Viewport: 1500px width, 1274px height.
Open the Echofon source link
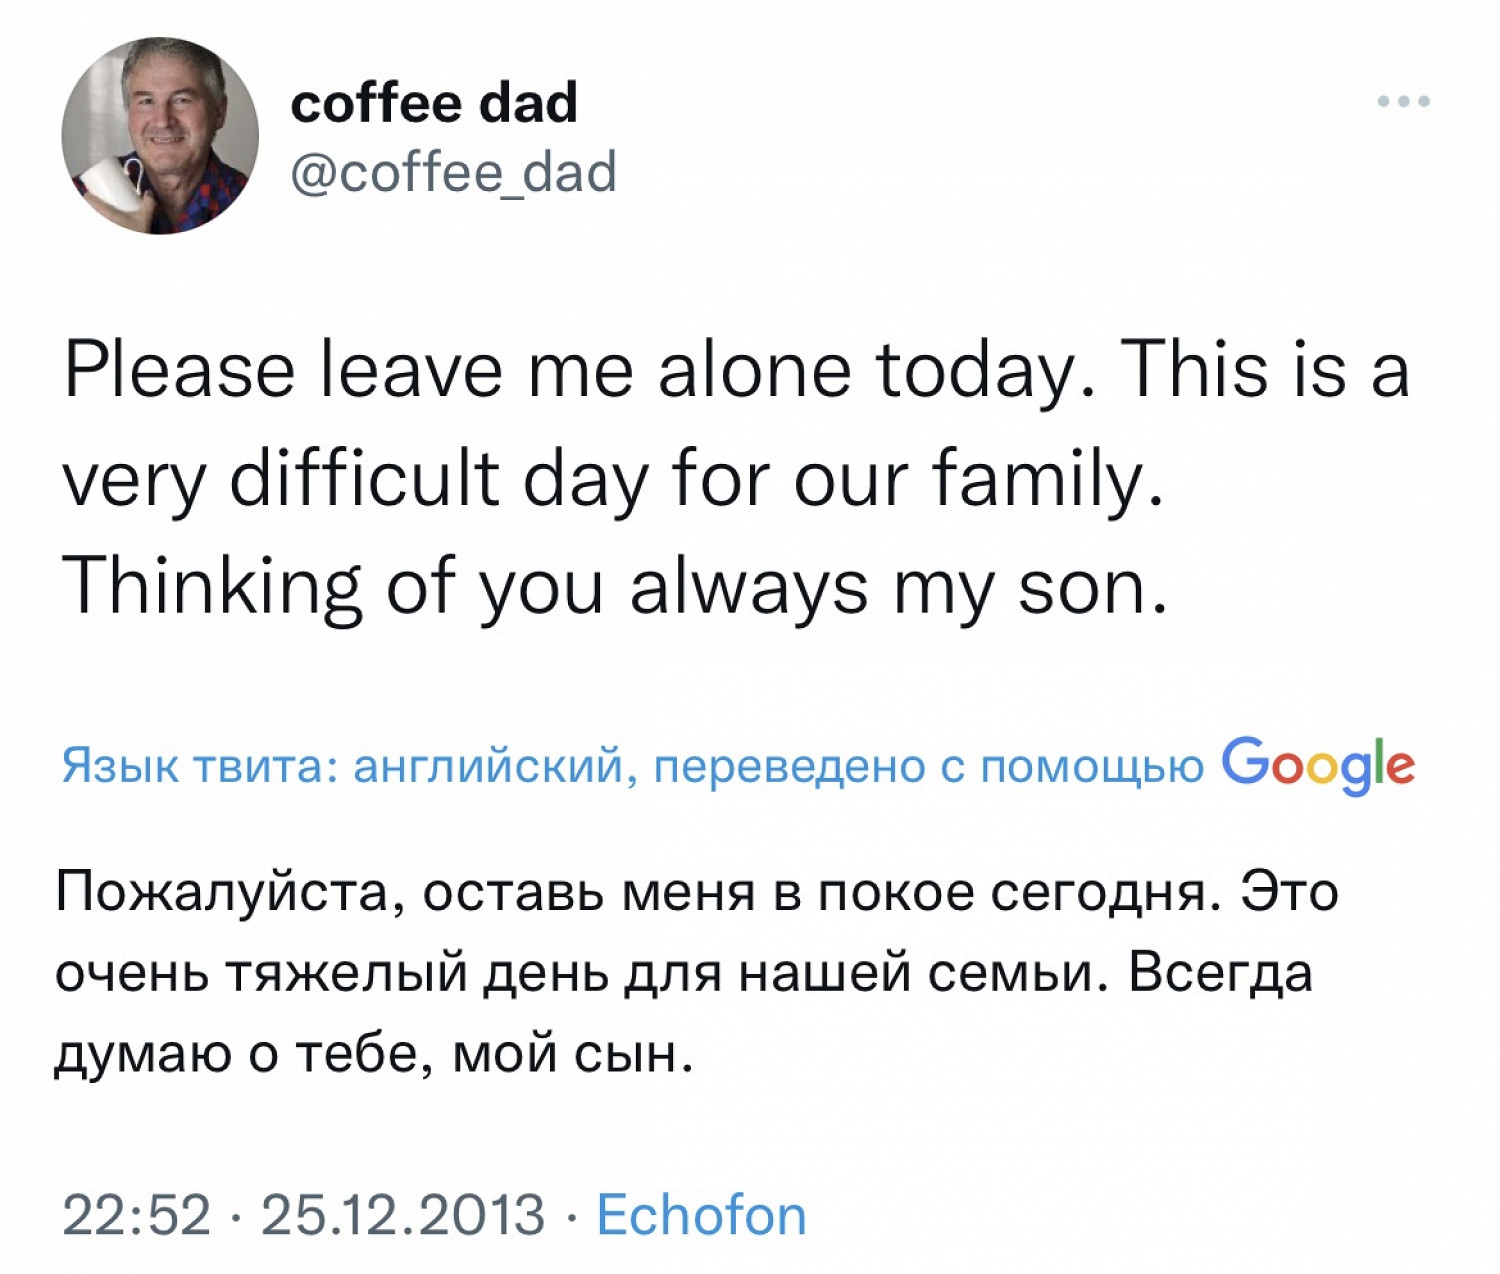coord(701,1216)
